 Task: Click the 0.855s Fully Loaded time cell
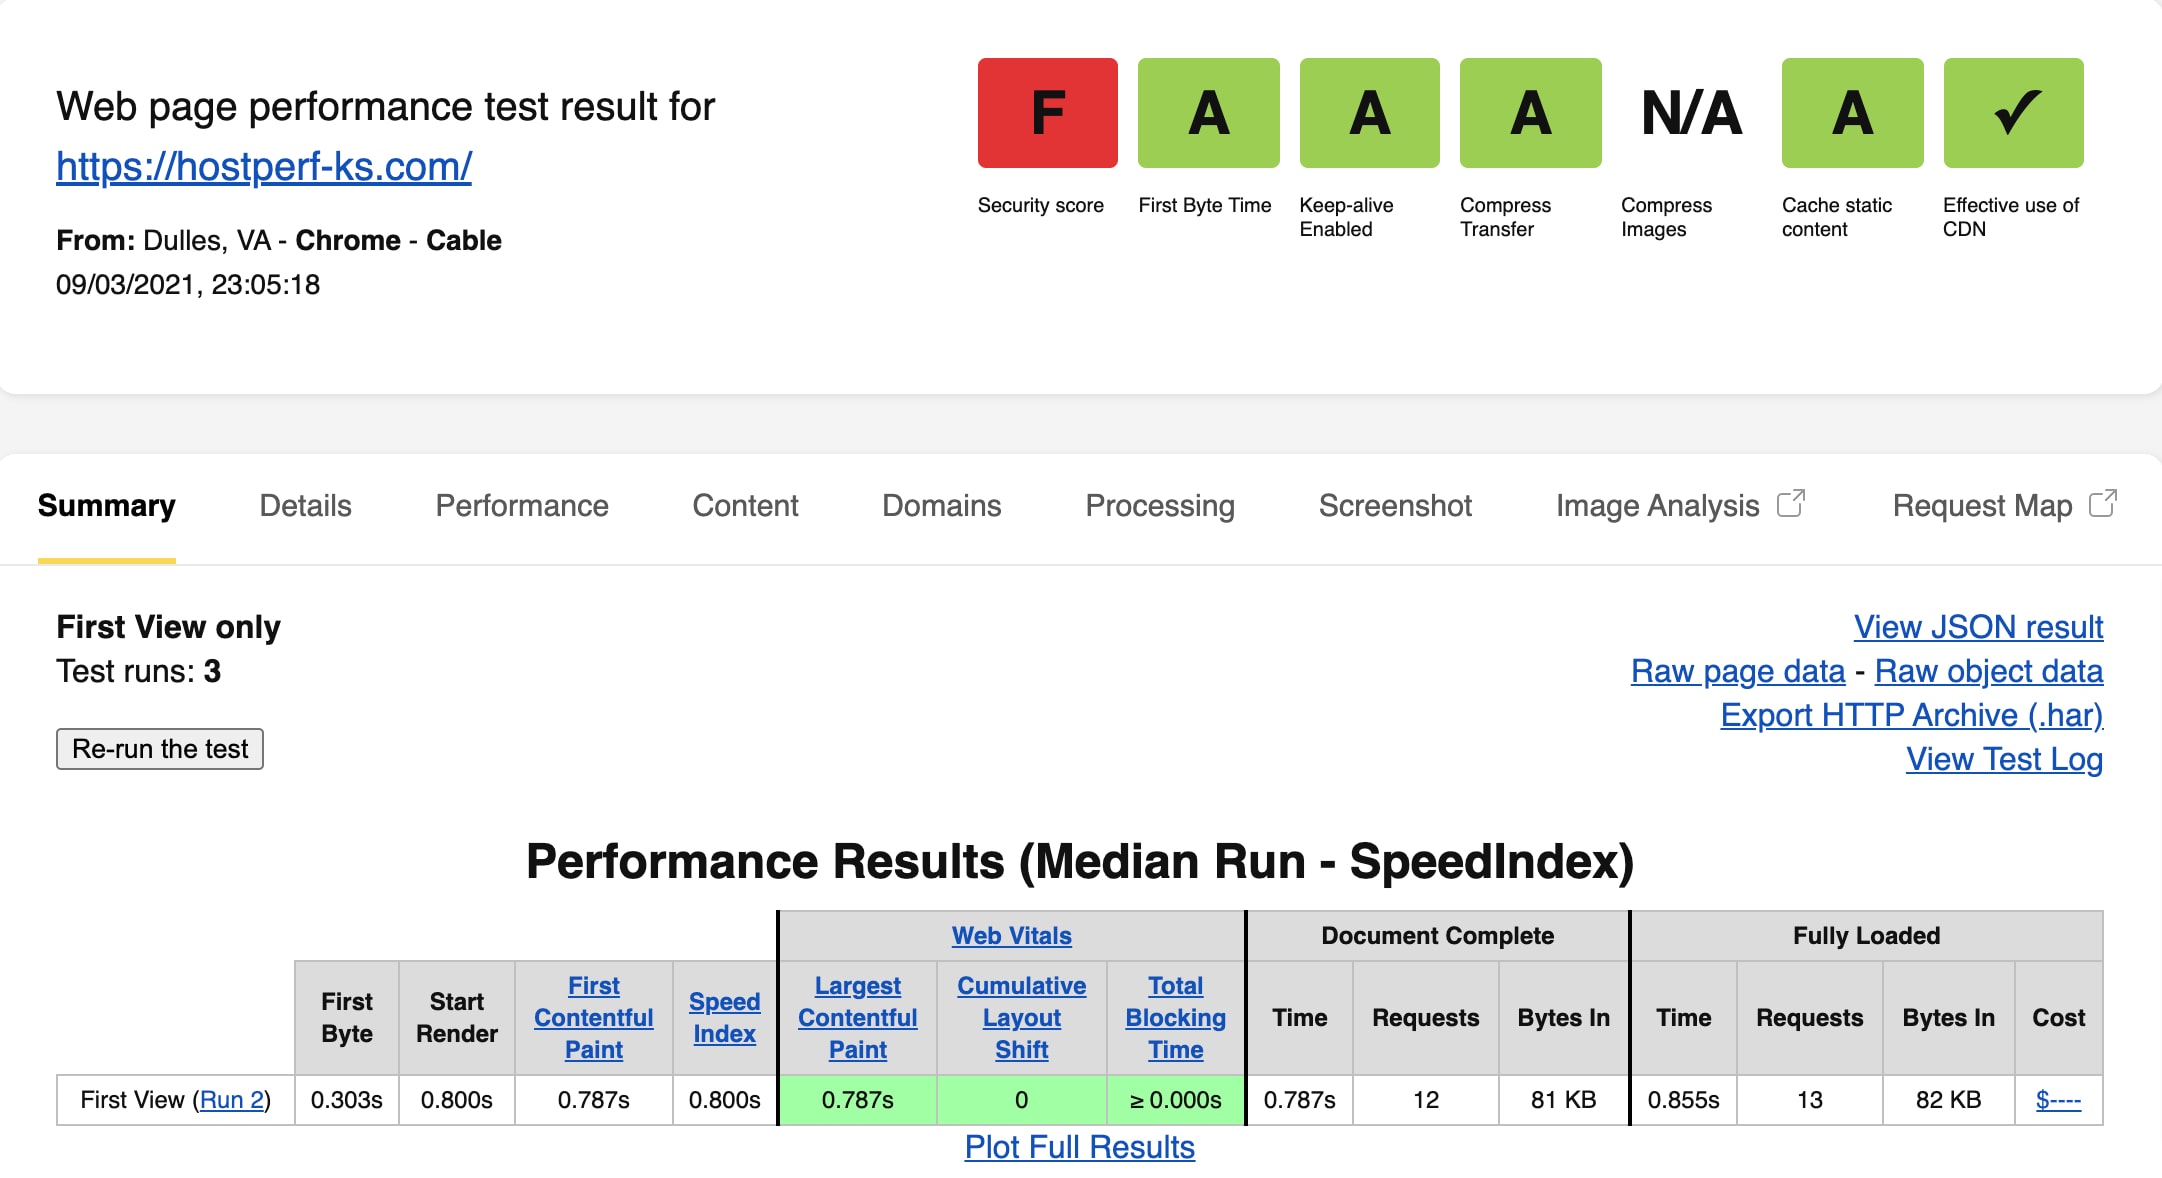point(1684,1100)
